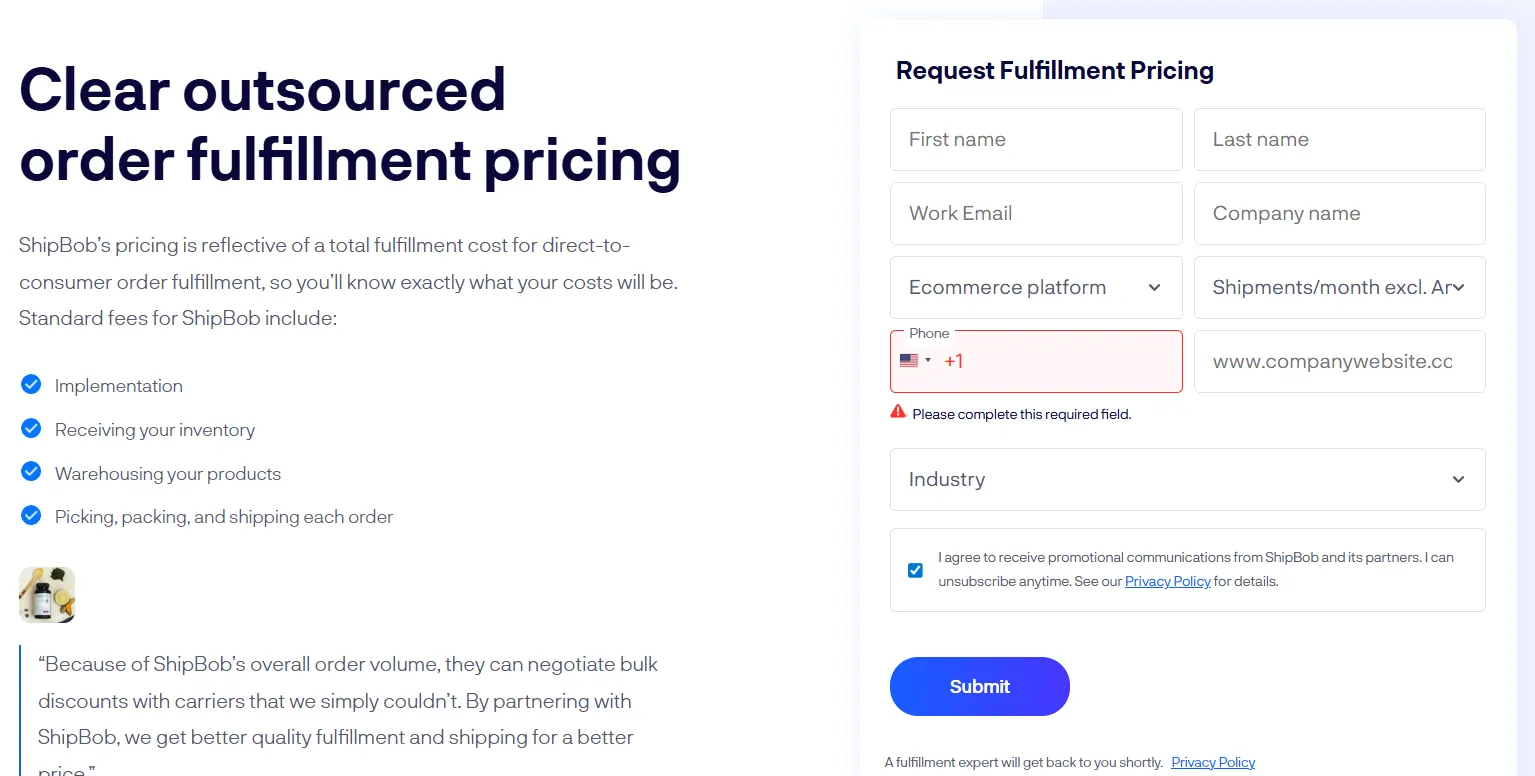Image resolution: width=1535 pixels, height=776 pixels.
Task: Click the checkmark icon beside Implementation
Action: (x=30, y=383)
